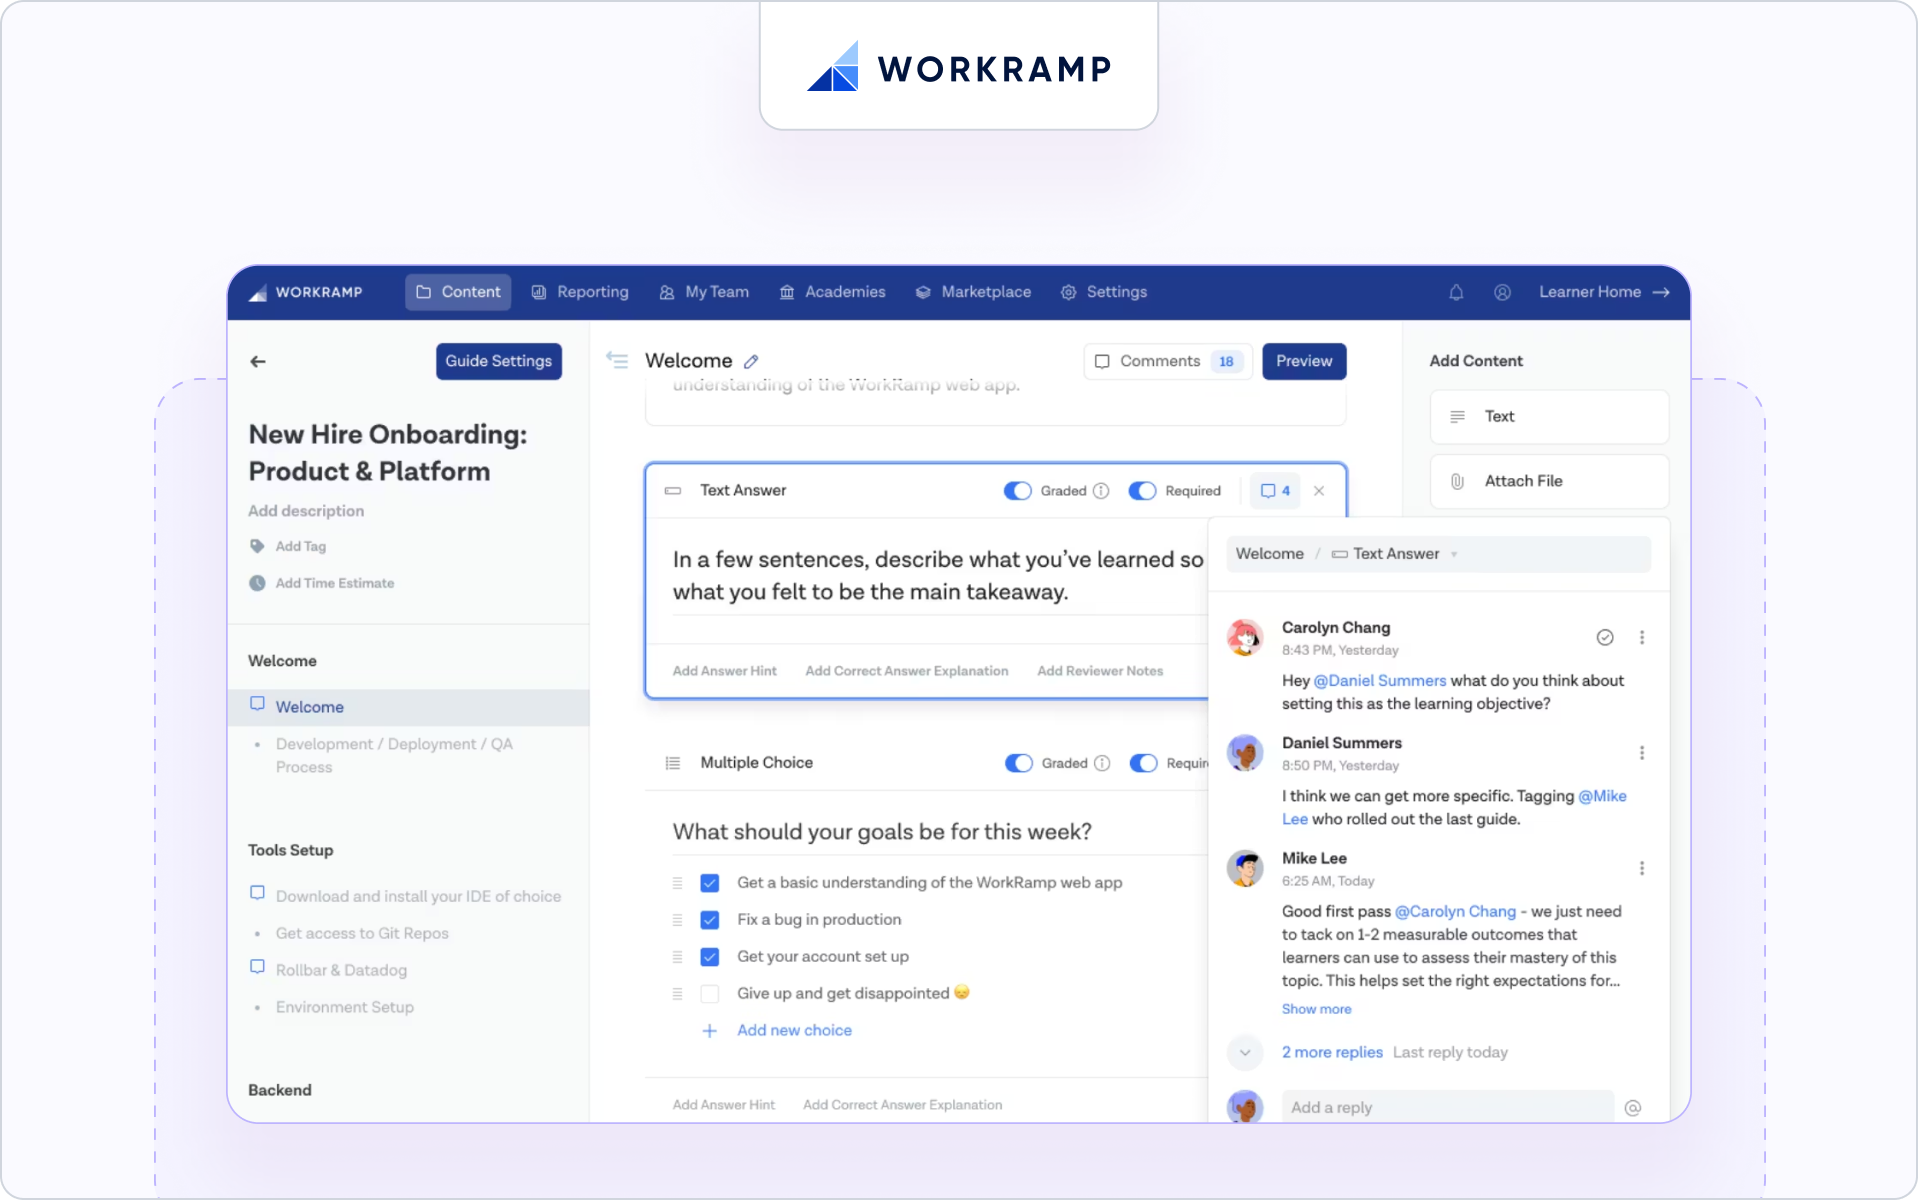This screenshot has height=1200, width=1918.
Task: Open the Comments 18 button
Action: (x=1168, y=361)
